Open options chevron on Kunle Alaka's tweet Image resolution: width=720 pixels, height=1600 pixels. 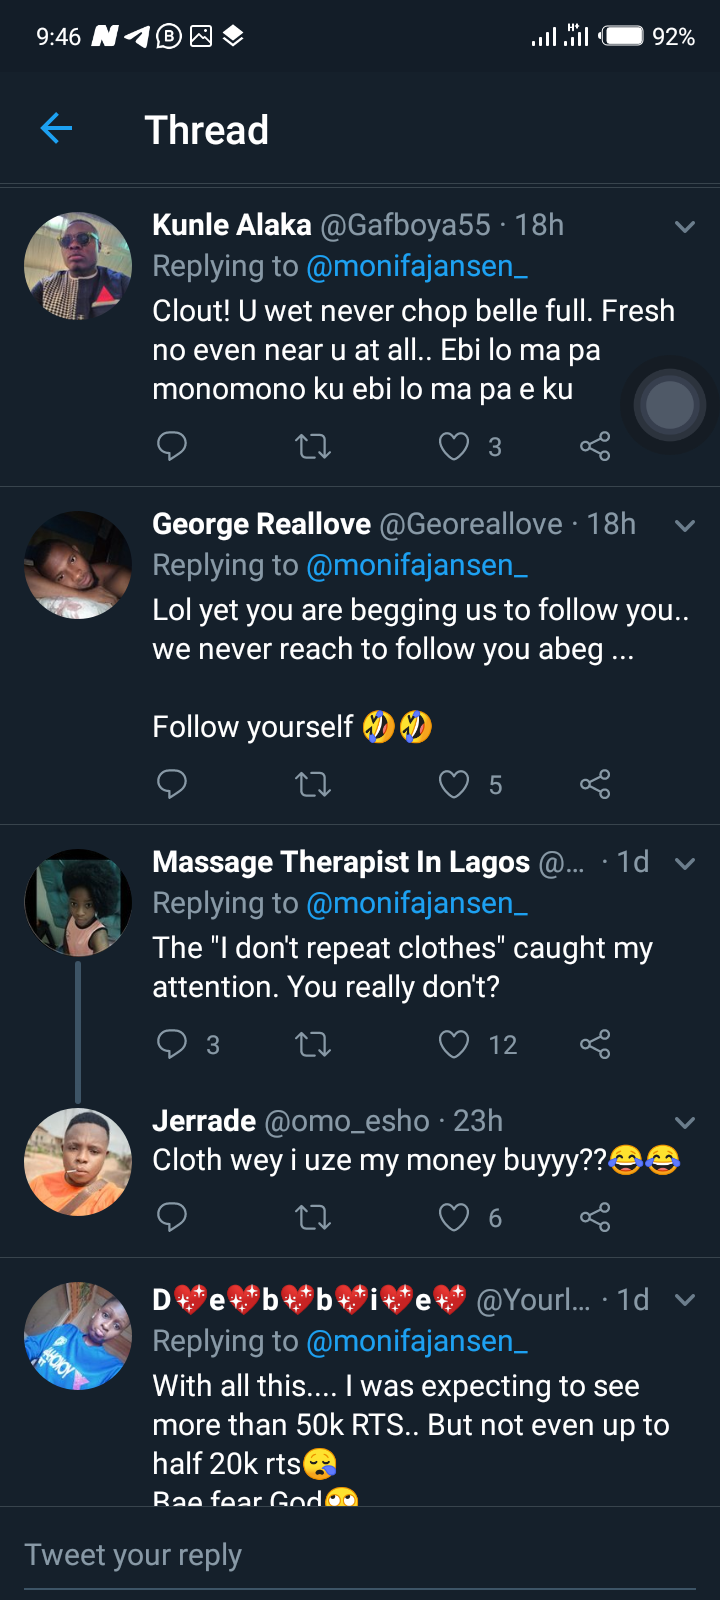tap(685, 227)
